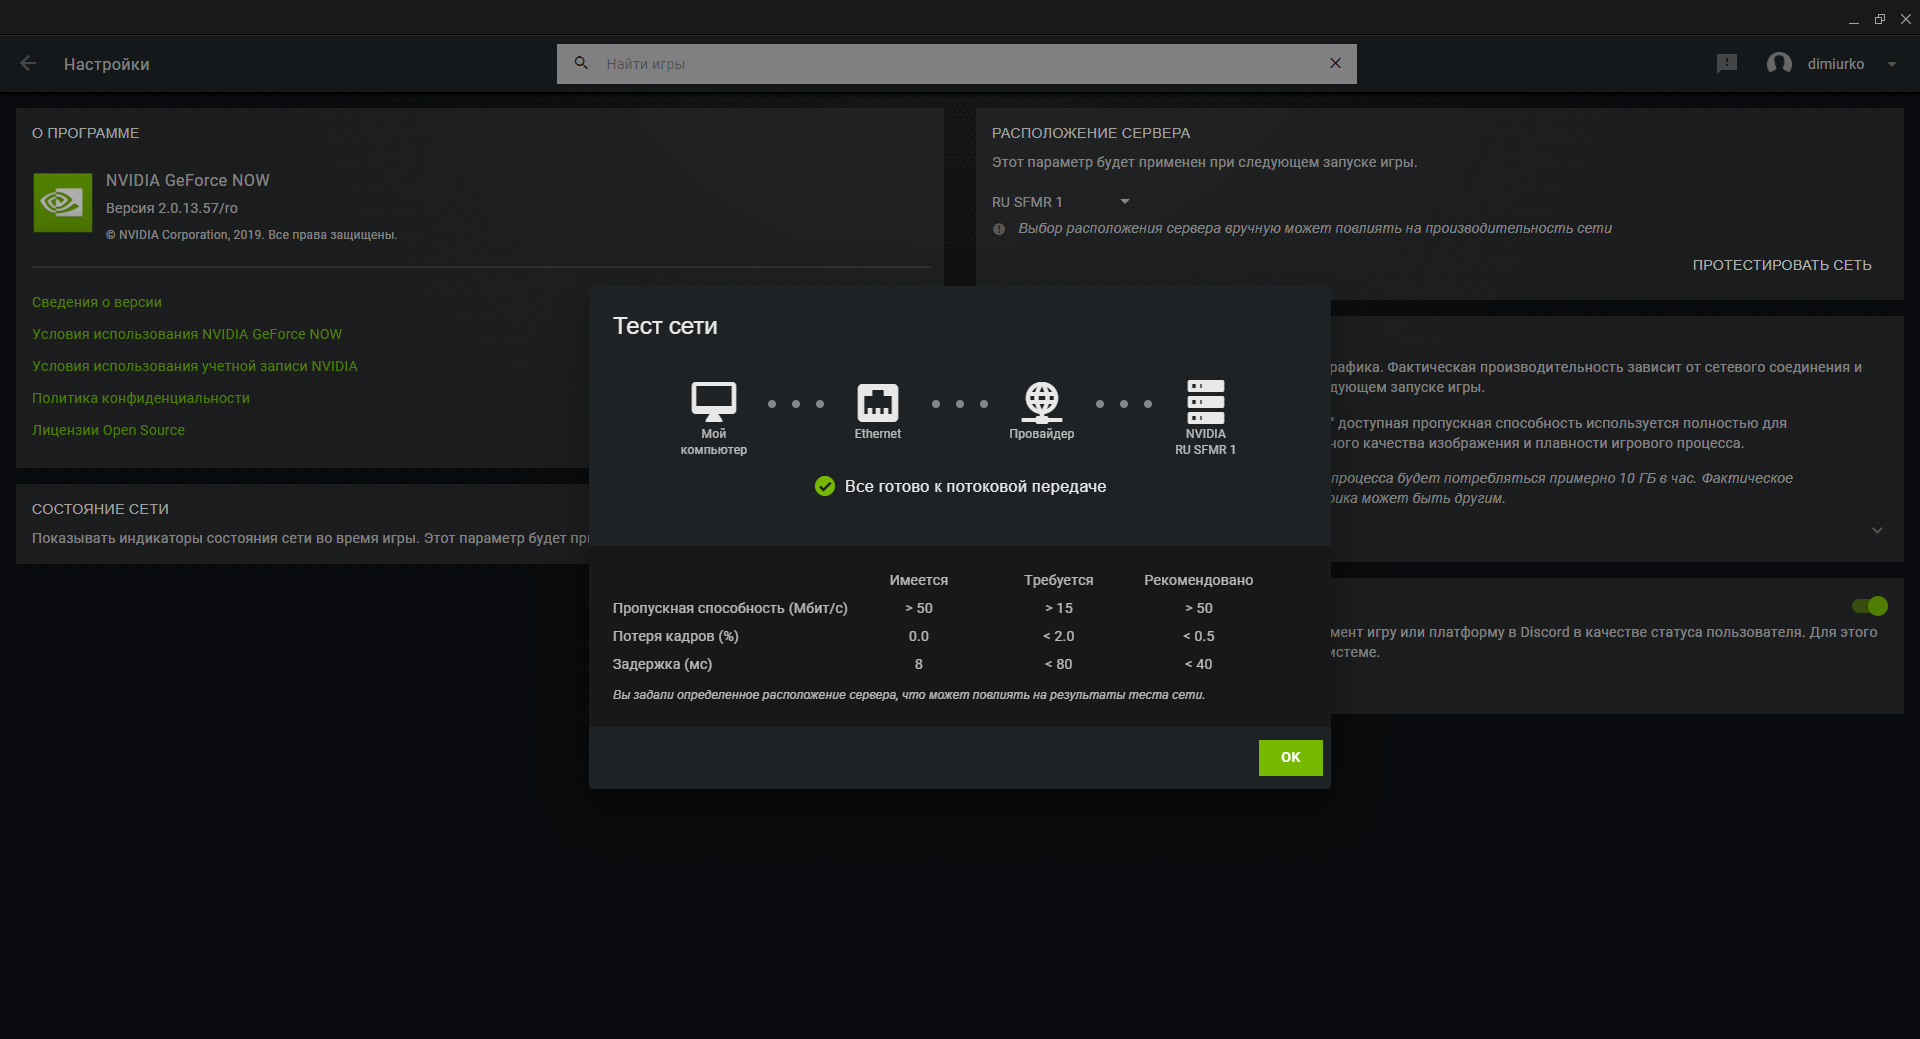Viewport: 1920px width, 1039px height.
Task: Toggle the Discord status switch off
Action: point(1869,606)
